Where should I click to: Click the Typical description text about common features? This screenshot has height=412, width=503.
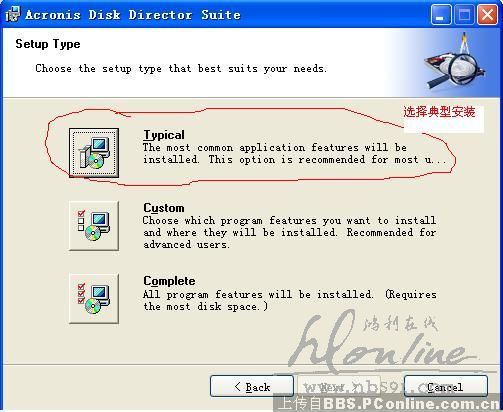[x=295, y=154]
